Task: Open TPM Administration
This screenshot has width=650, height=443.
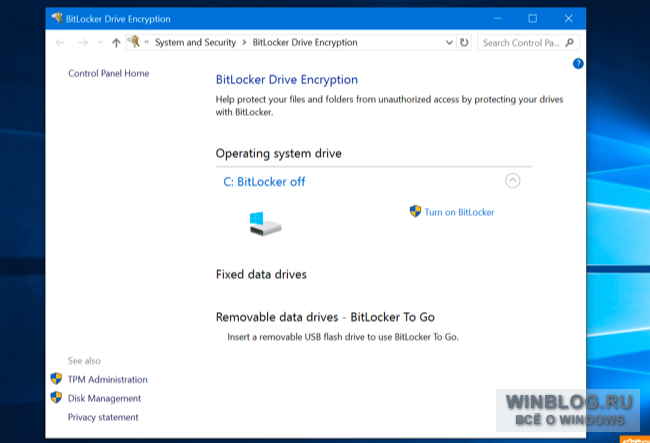Action: pos(108,380)
